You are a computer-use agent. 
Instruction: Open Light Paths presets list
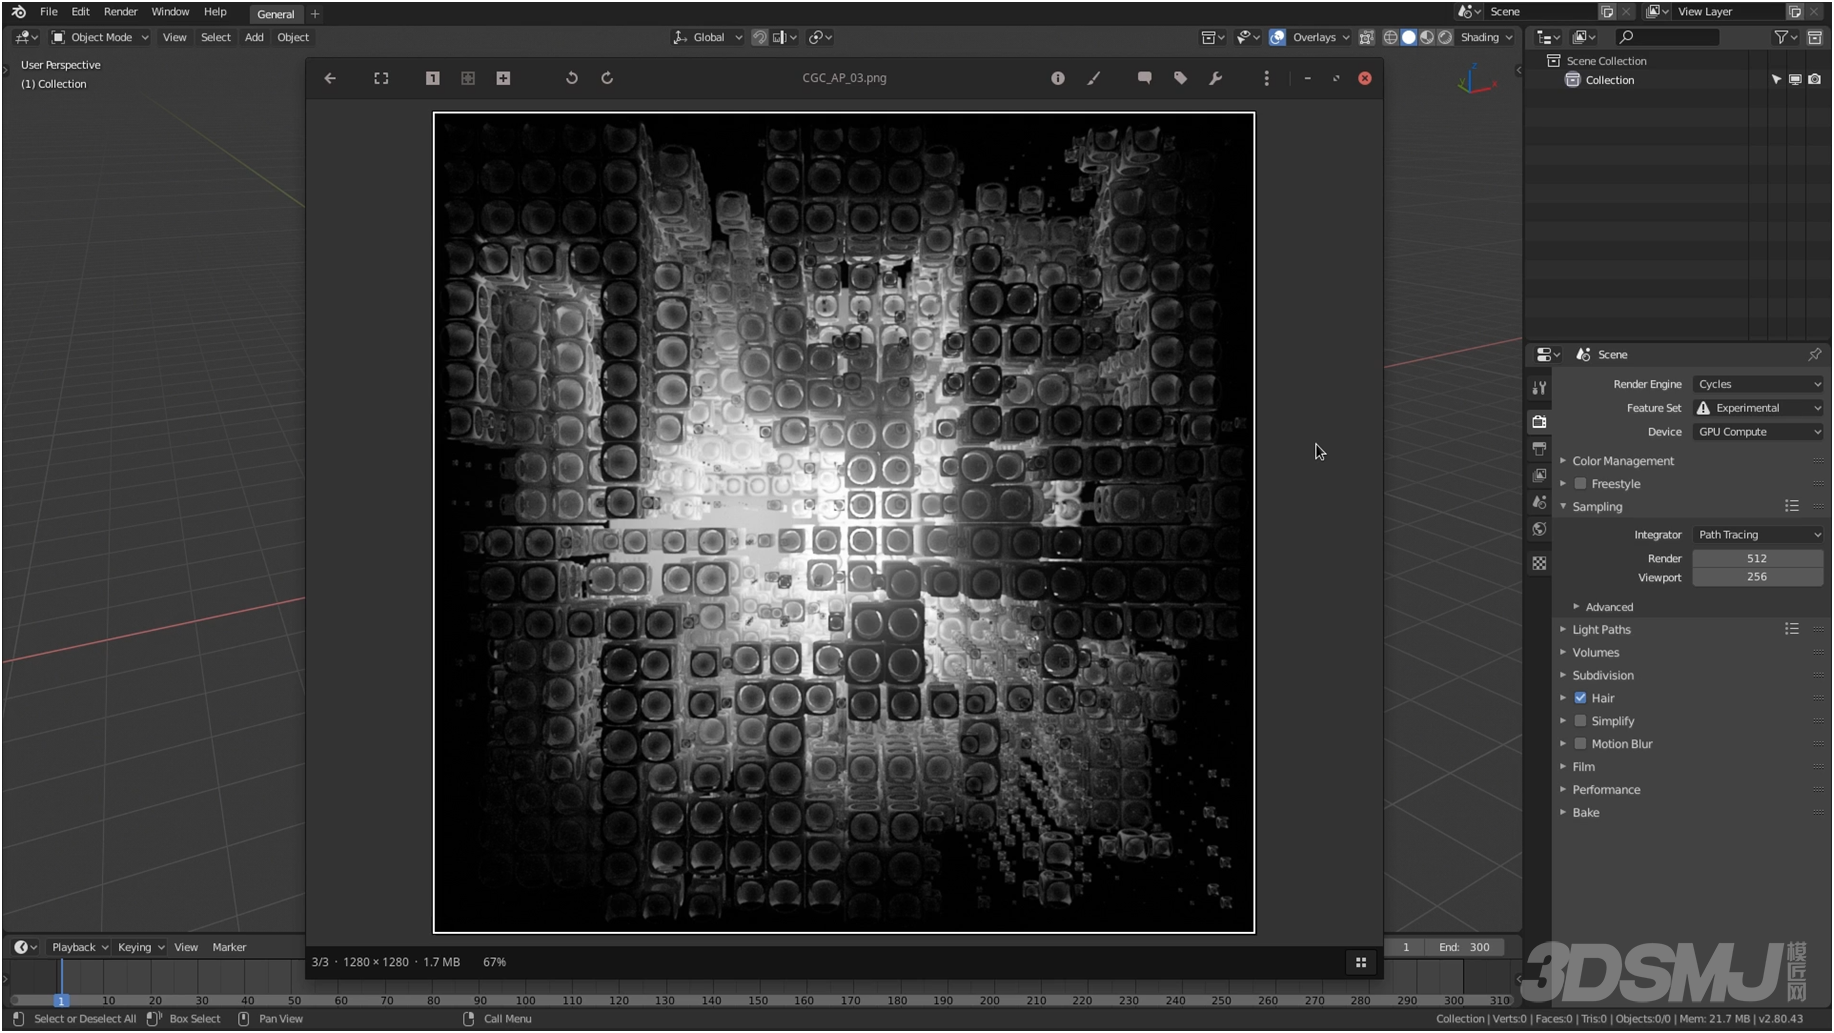click(x=1792, y=629)
